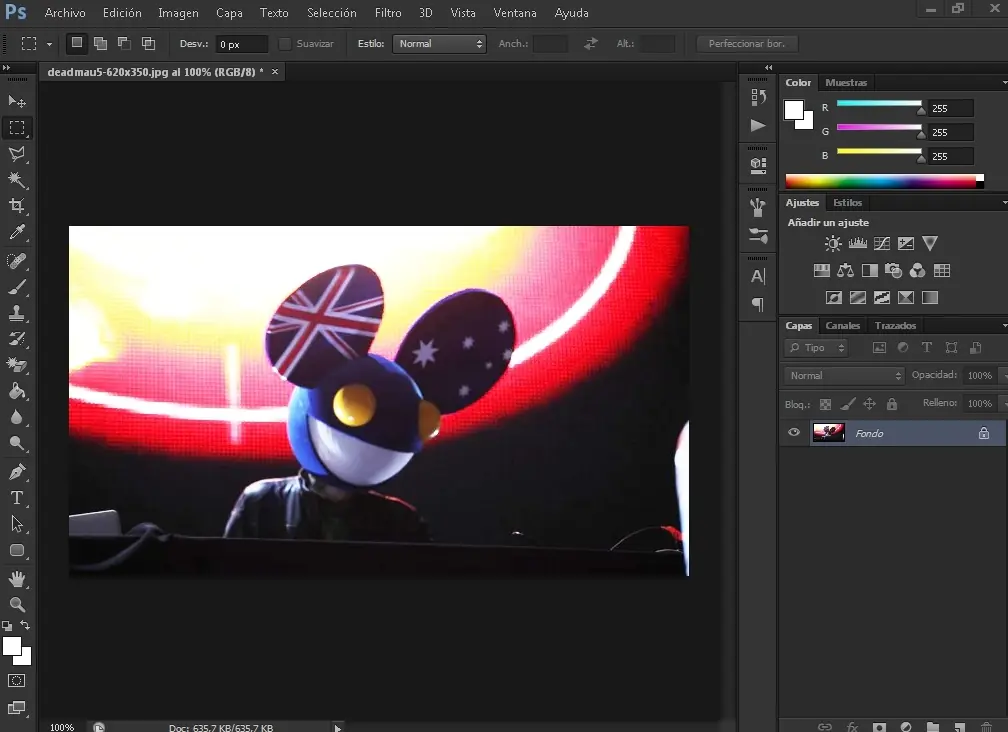Viewport: 1008px width, 732px height.
Task: Open the Tipo layer filter dropdown
Action: (817, 348)
